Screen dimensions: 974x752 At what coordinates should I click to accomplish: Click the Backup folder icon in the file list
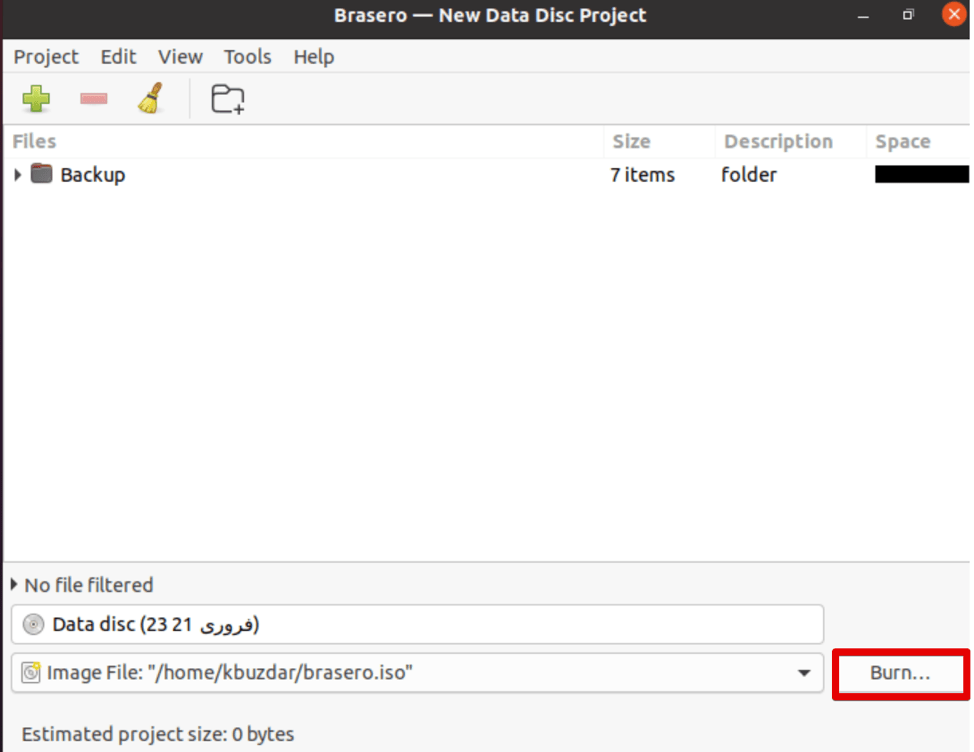(41, 174)
